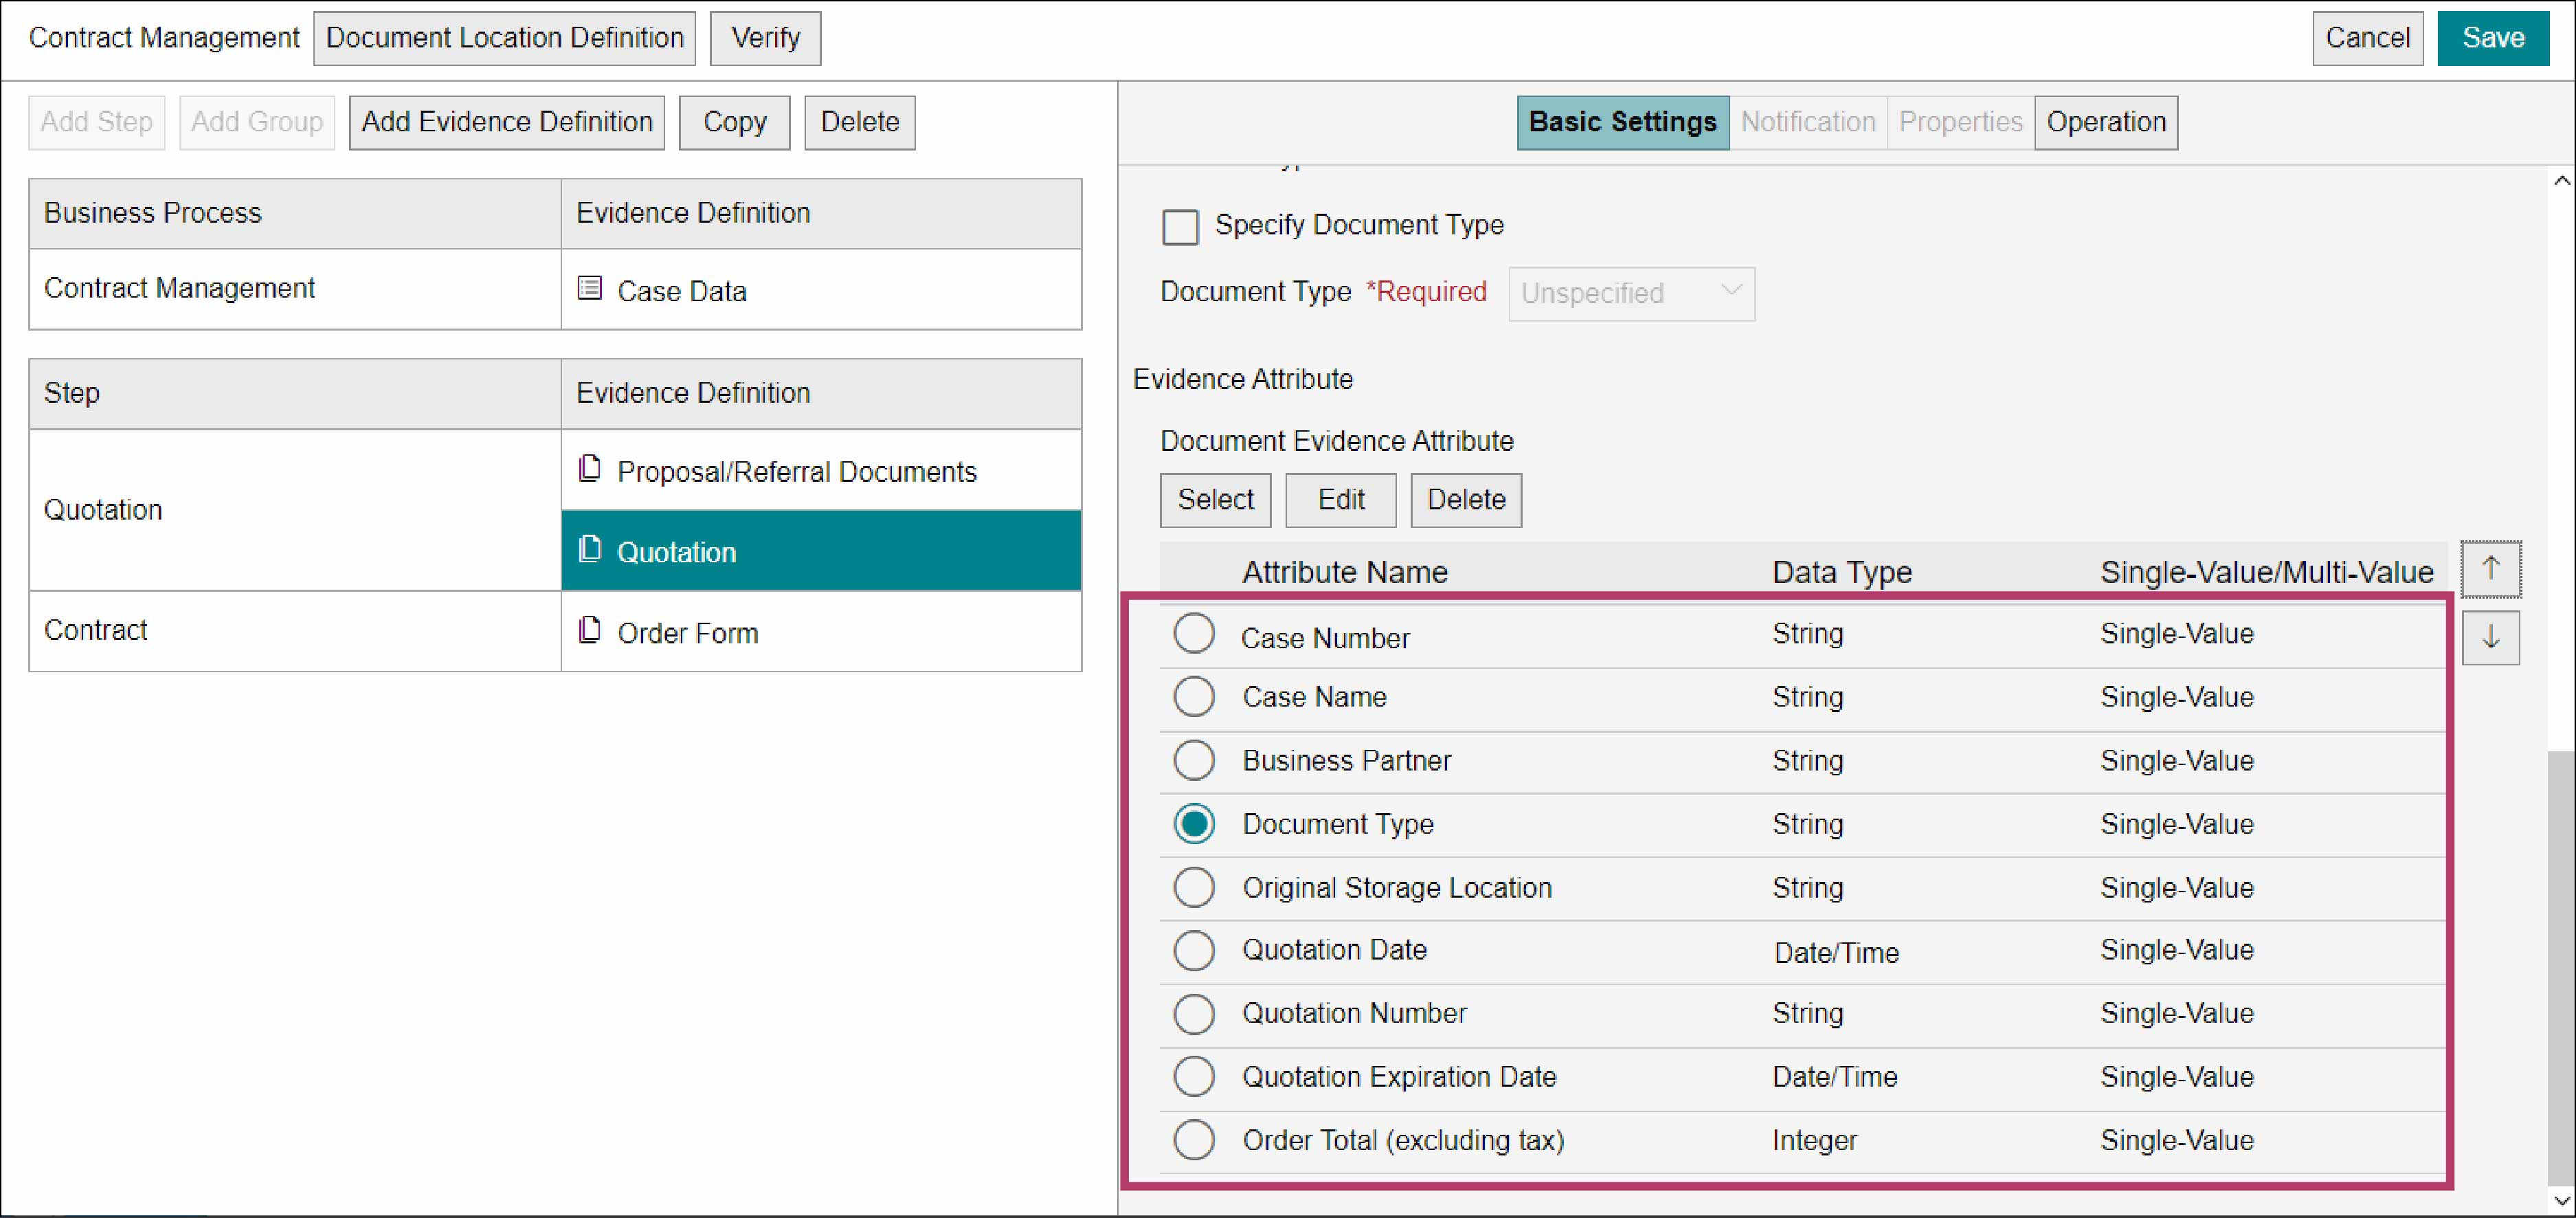Select the Order Form evidence definition
The image size is (2576, 1218).
(x=821, y=632)
